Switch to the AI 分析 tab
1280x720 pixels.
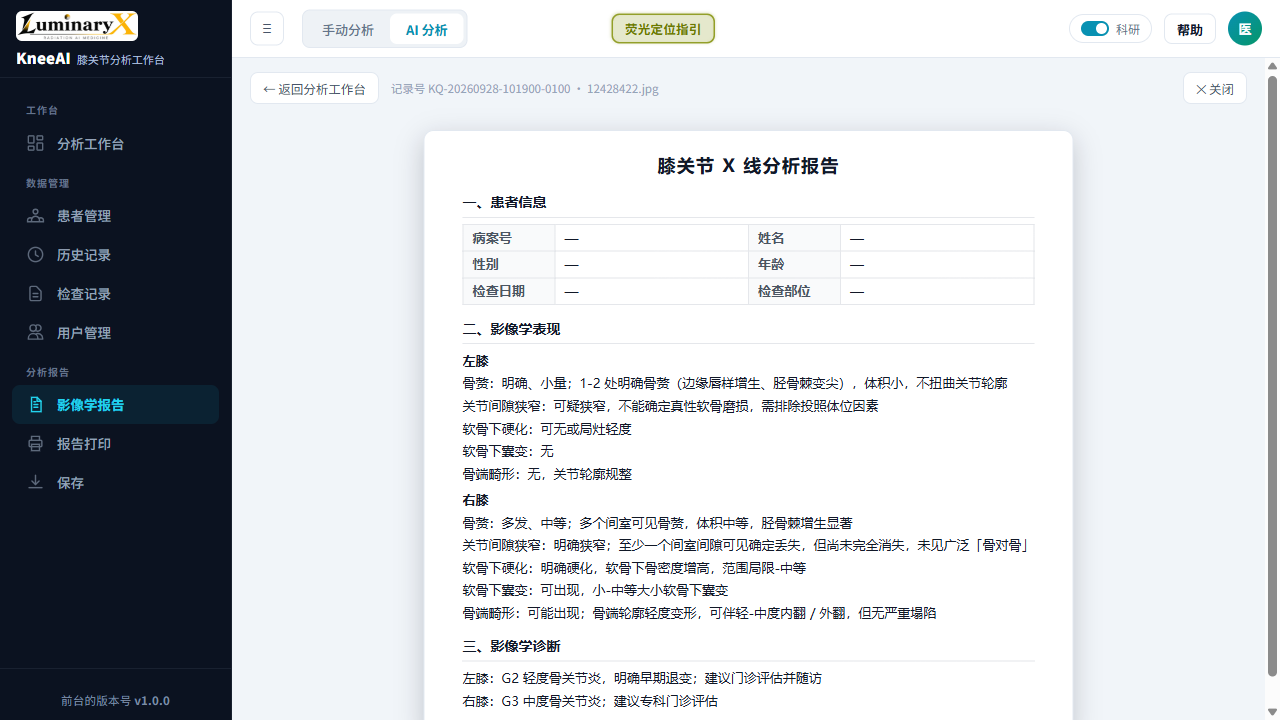(427, 30)
